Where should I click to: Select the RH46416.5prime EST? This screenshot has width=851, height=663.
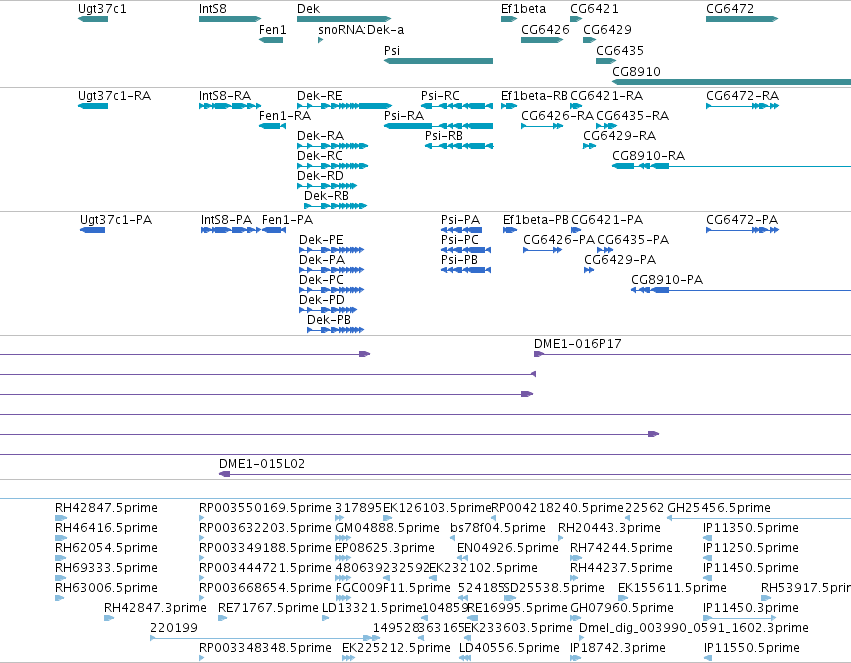click(x=61, y=538)
